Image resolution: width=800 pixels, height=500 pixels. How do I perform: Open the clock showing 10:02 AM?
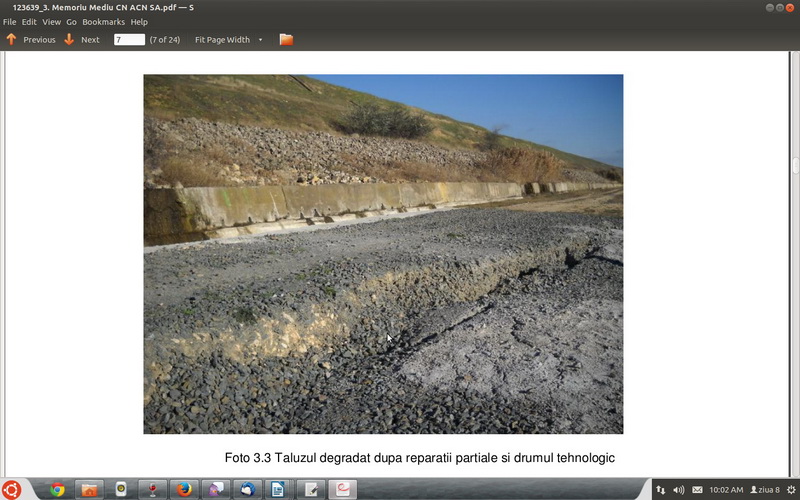[726, 490]
